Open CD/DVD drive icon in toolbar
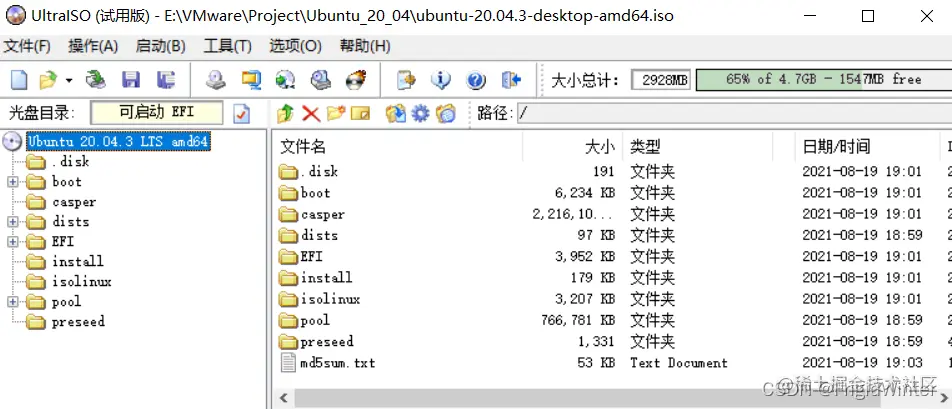The width and height of the screenshot is (952, 409). (x=95, y=79)
